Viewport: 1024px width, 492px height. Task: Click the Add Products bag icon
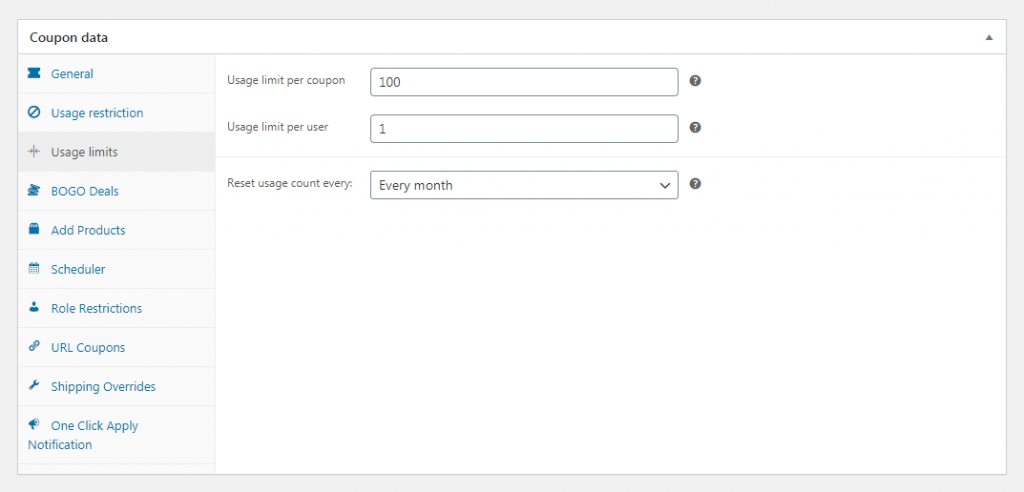(x=33, y=229)
